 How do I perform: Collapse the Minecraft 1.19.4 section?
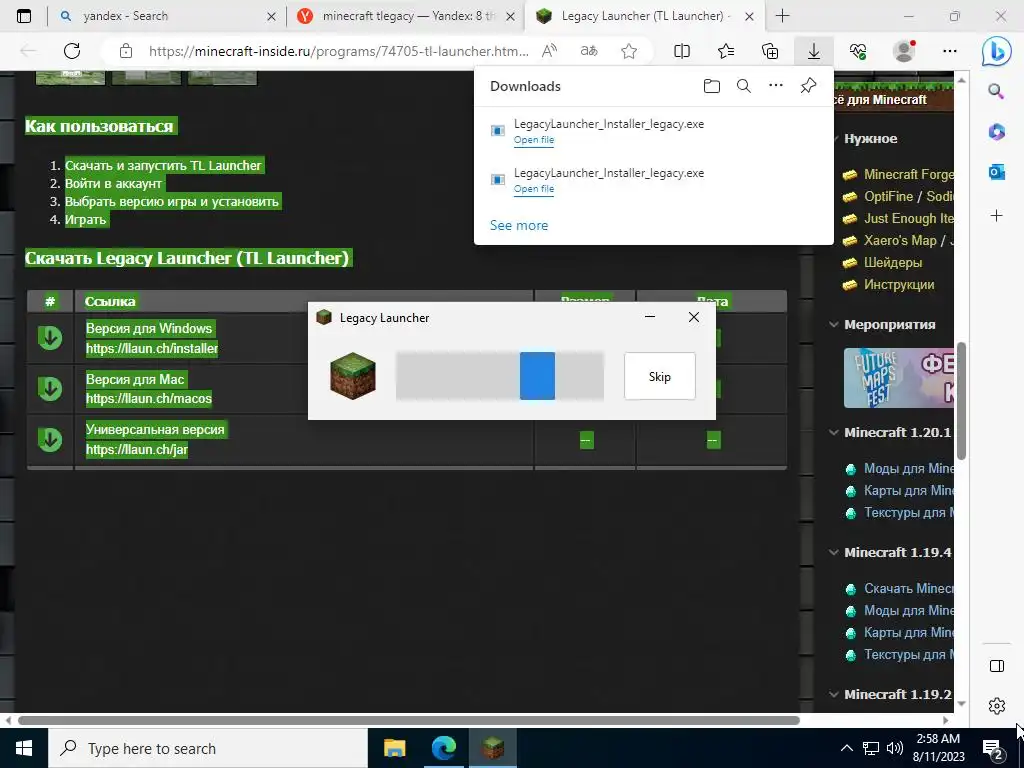(x=834, y=552)
